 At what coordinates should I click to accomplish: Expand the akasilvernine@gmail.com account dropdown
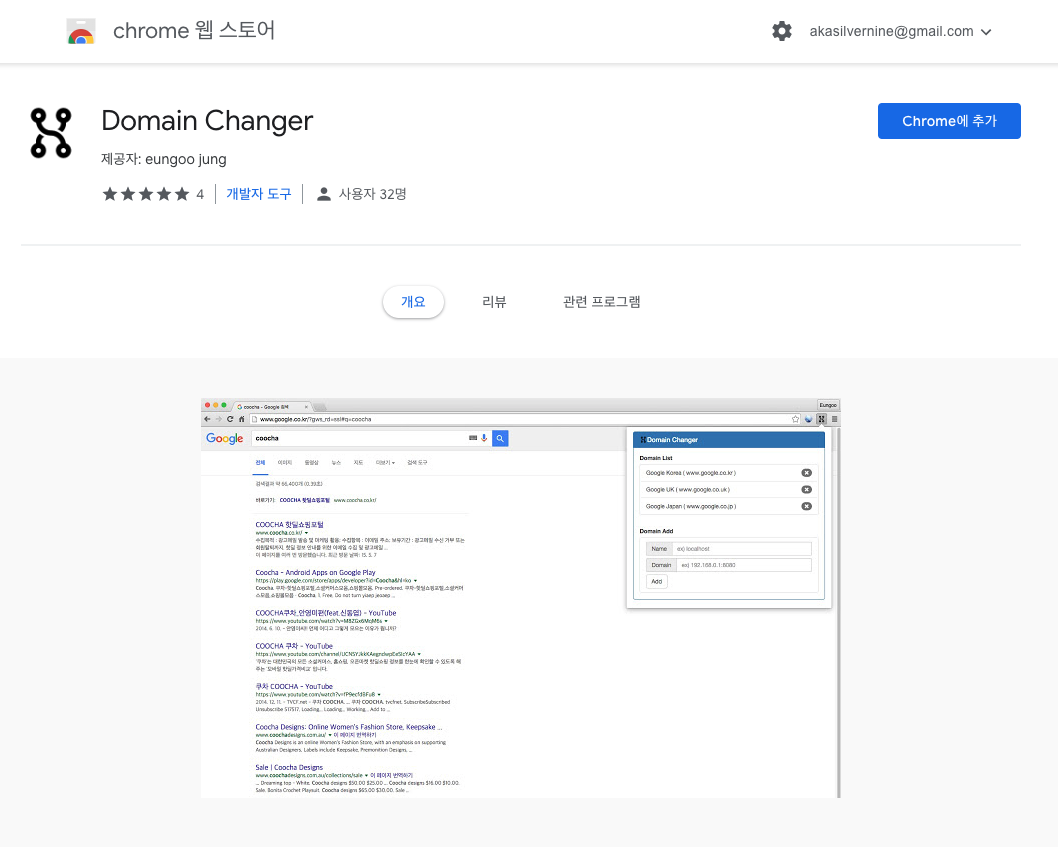pos(900,31)
